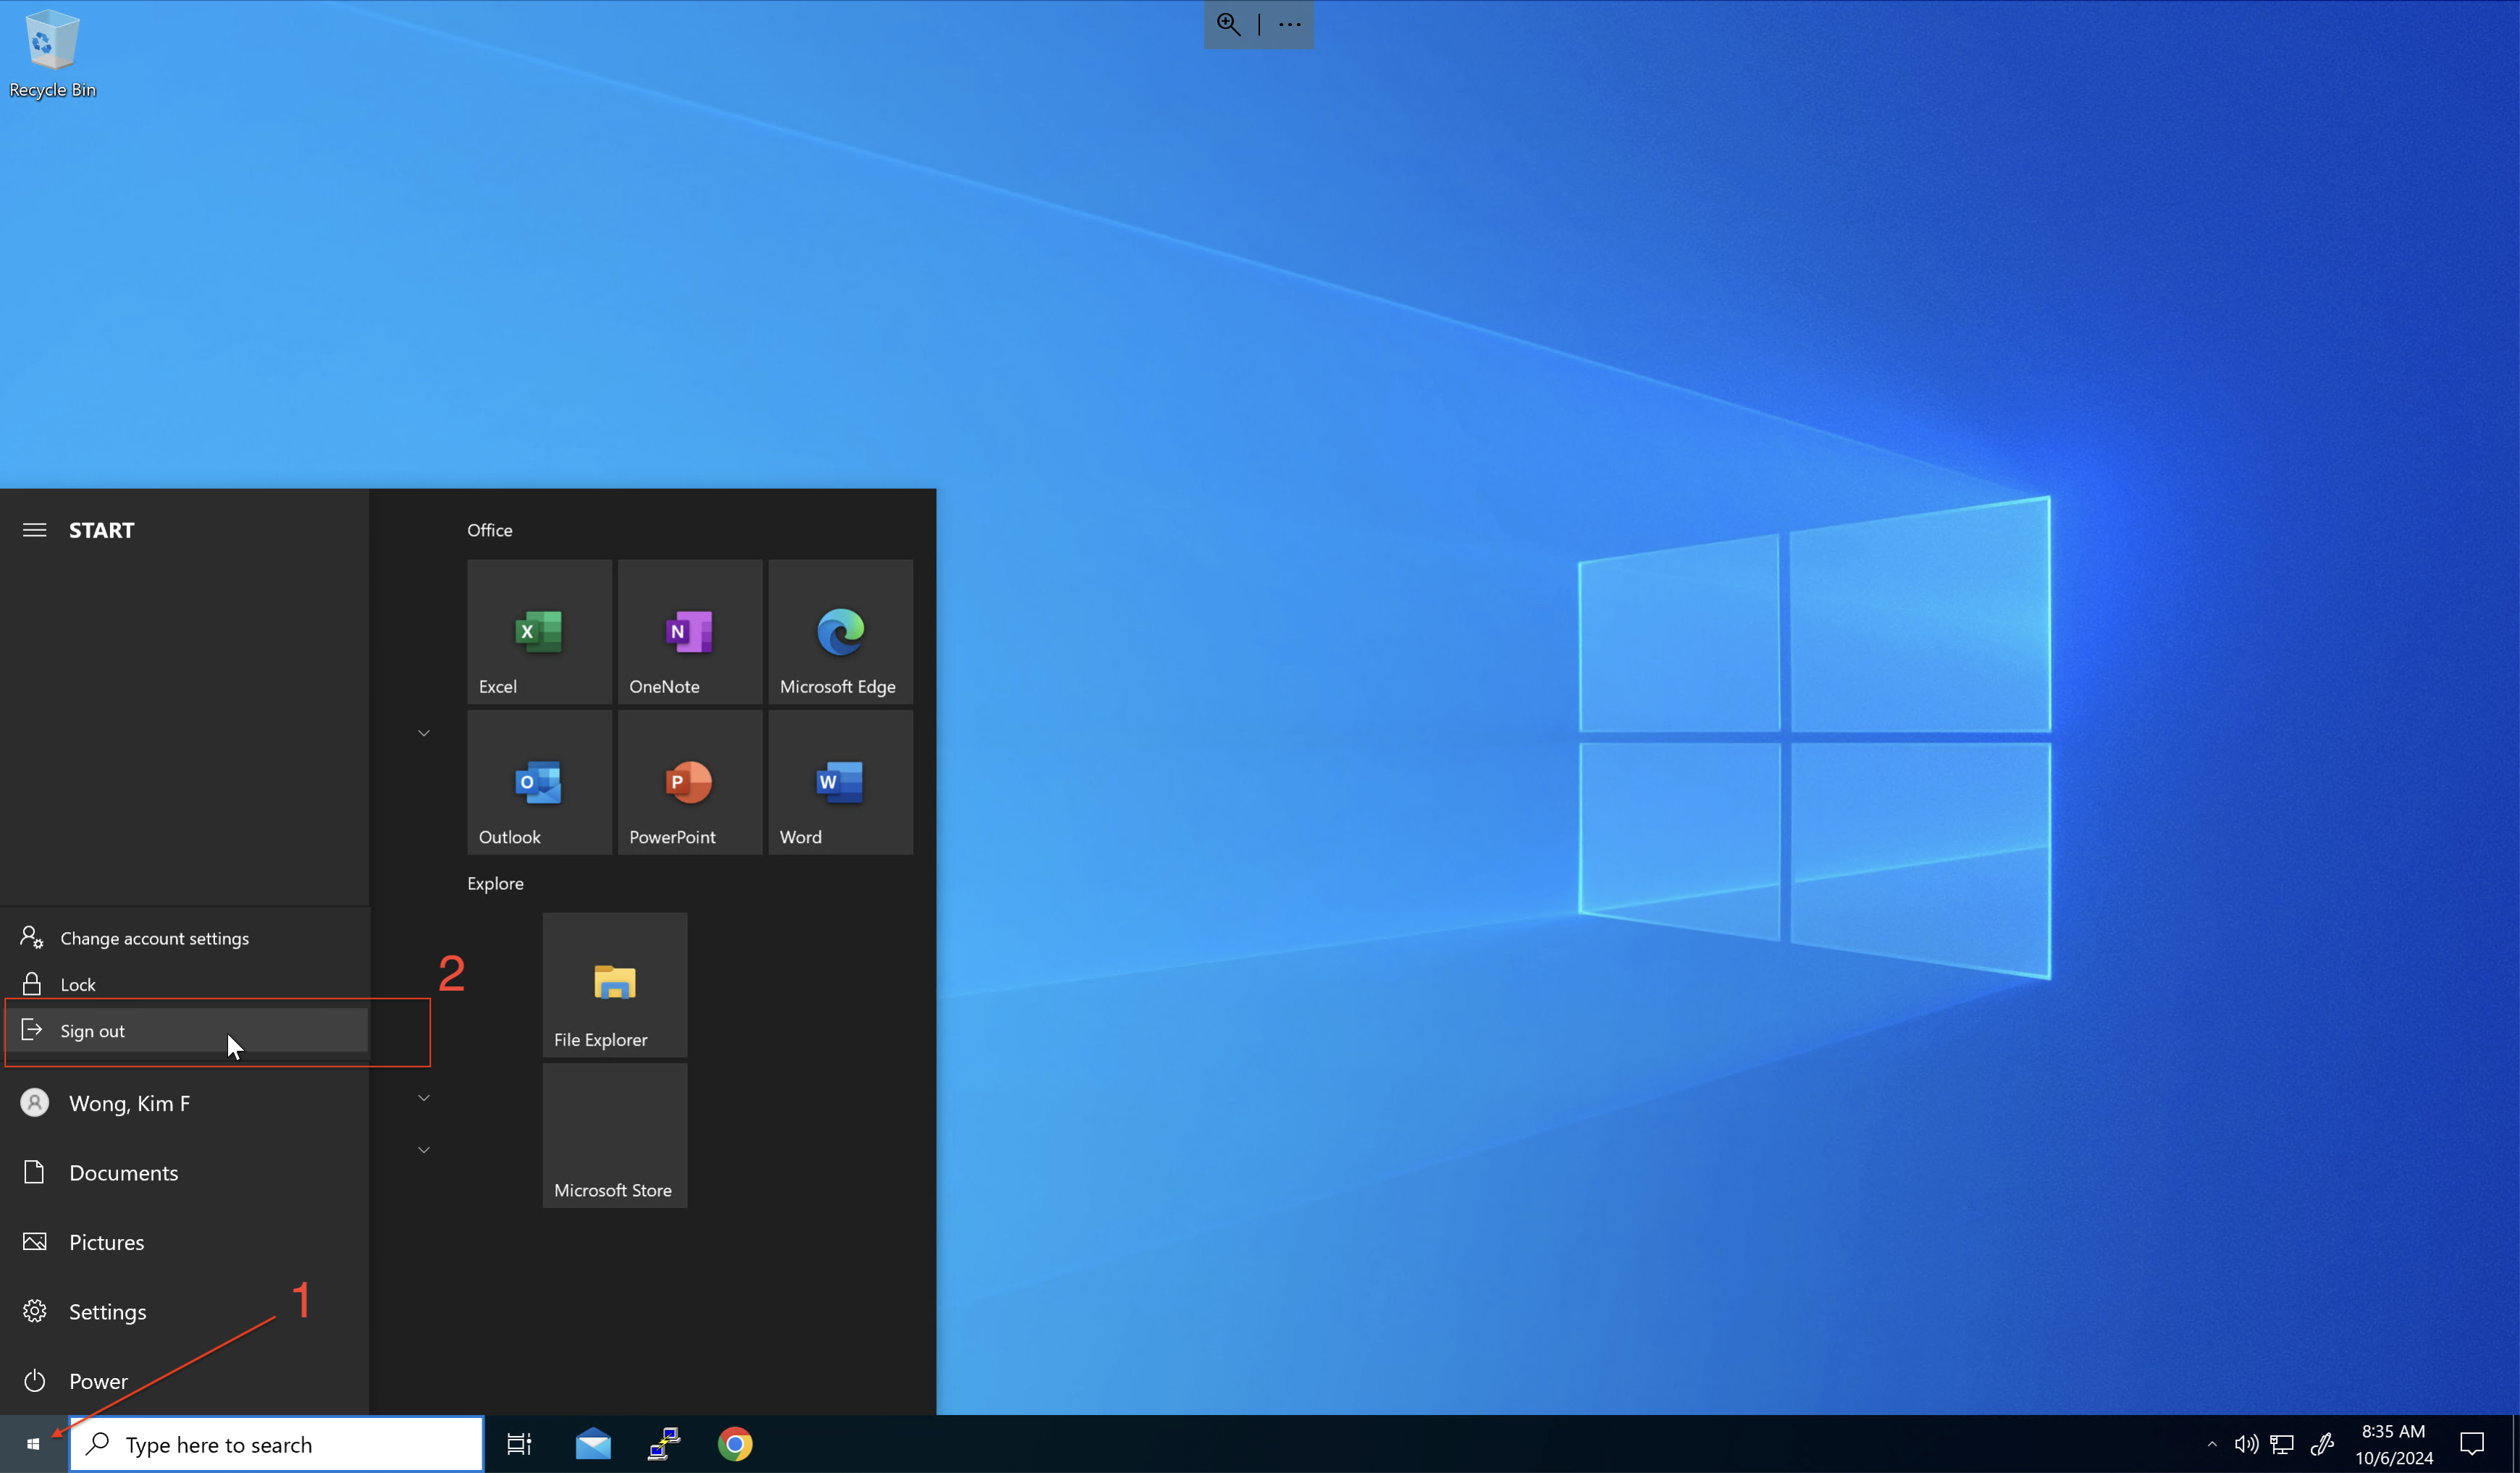Open the PowerPoint tile

[690, 782]
